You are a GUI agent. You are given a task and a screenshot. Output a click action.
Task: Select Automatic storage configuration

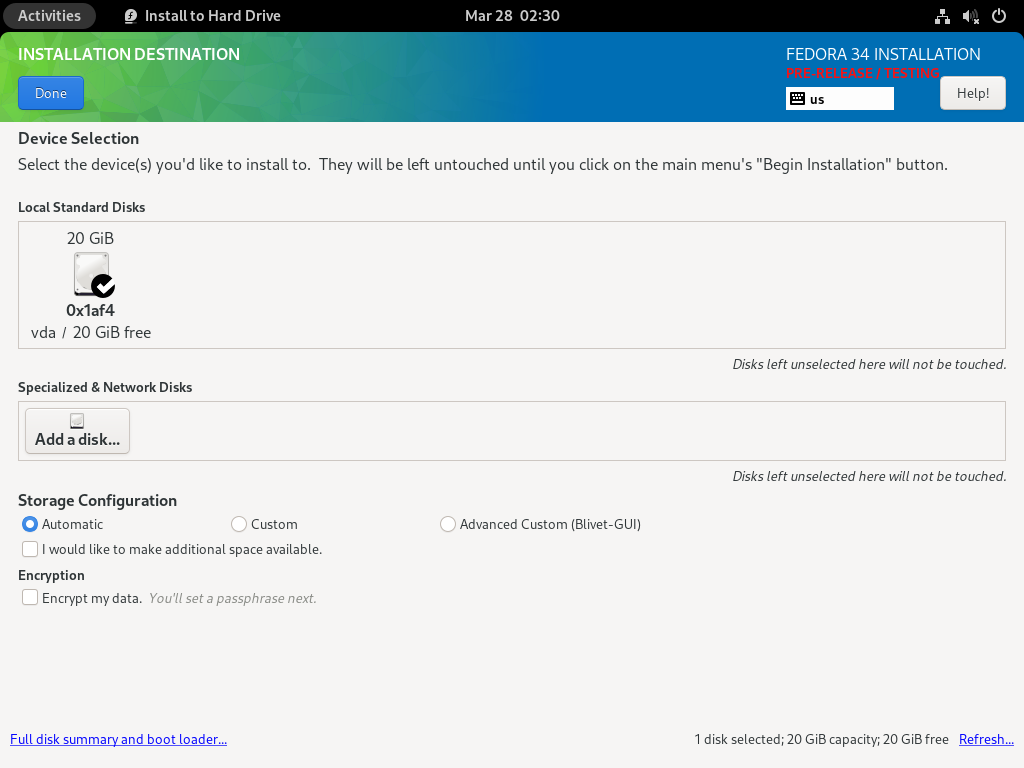click(x=30, y=524)
